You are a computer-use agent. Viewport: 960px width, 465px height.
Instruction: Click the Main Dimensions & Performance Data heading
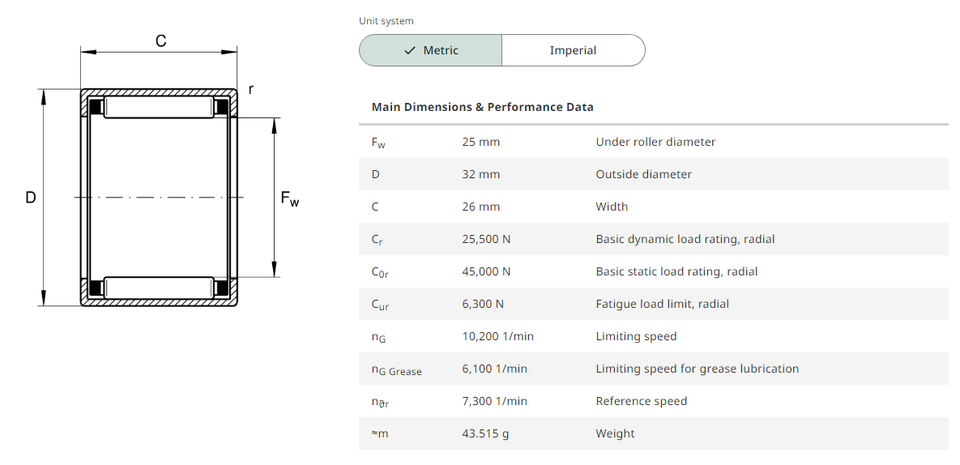point(482,107)
